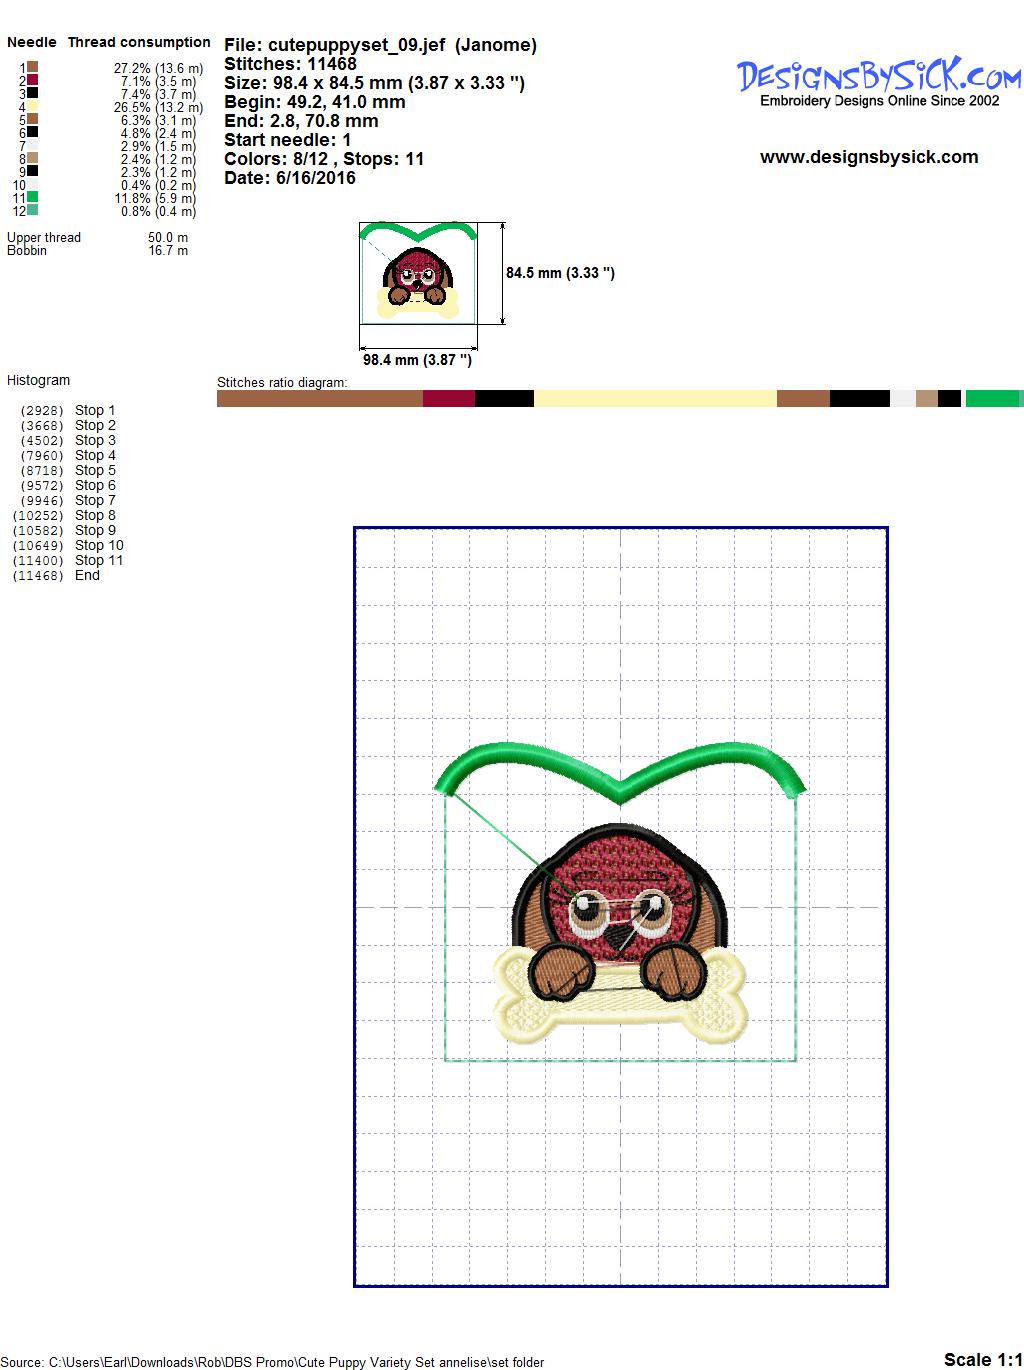Viewport: 1024px width, 1370px height.
Task: Click the green heart outline in the preview
Action: 620,768
